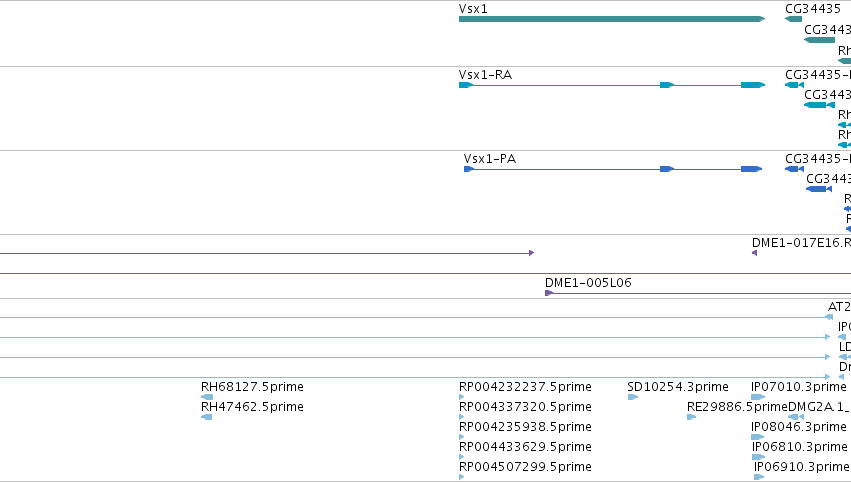Image resolution: width=851 pixels, height=482 pixels.
Task: Click the SD10254.3prime EST glyph
Action: point(632,397)
